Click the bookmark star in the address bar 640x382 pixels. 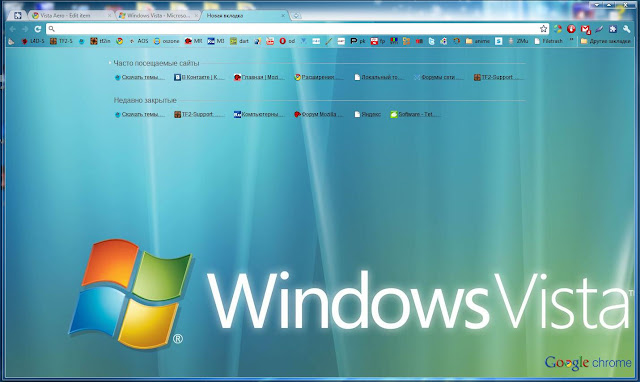543,29
